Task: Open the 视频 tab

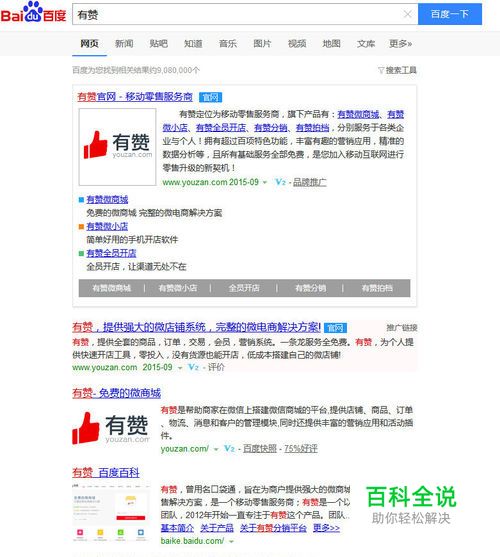Action: [297, 44]
